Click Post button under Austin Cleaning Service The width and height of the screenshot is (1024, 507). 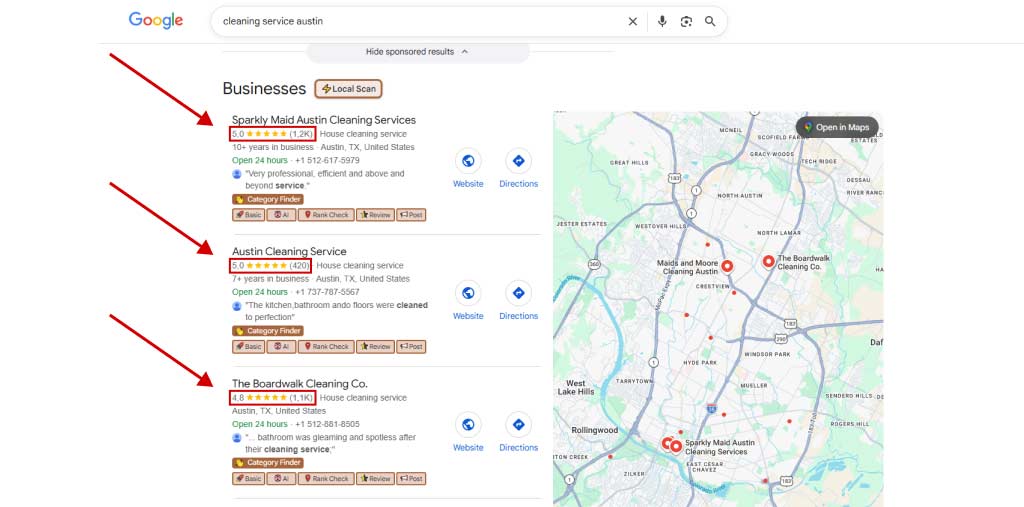(411, 347)
